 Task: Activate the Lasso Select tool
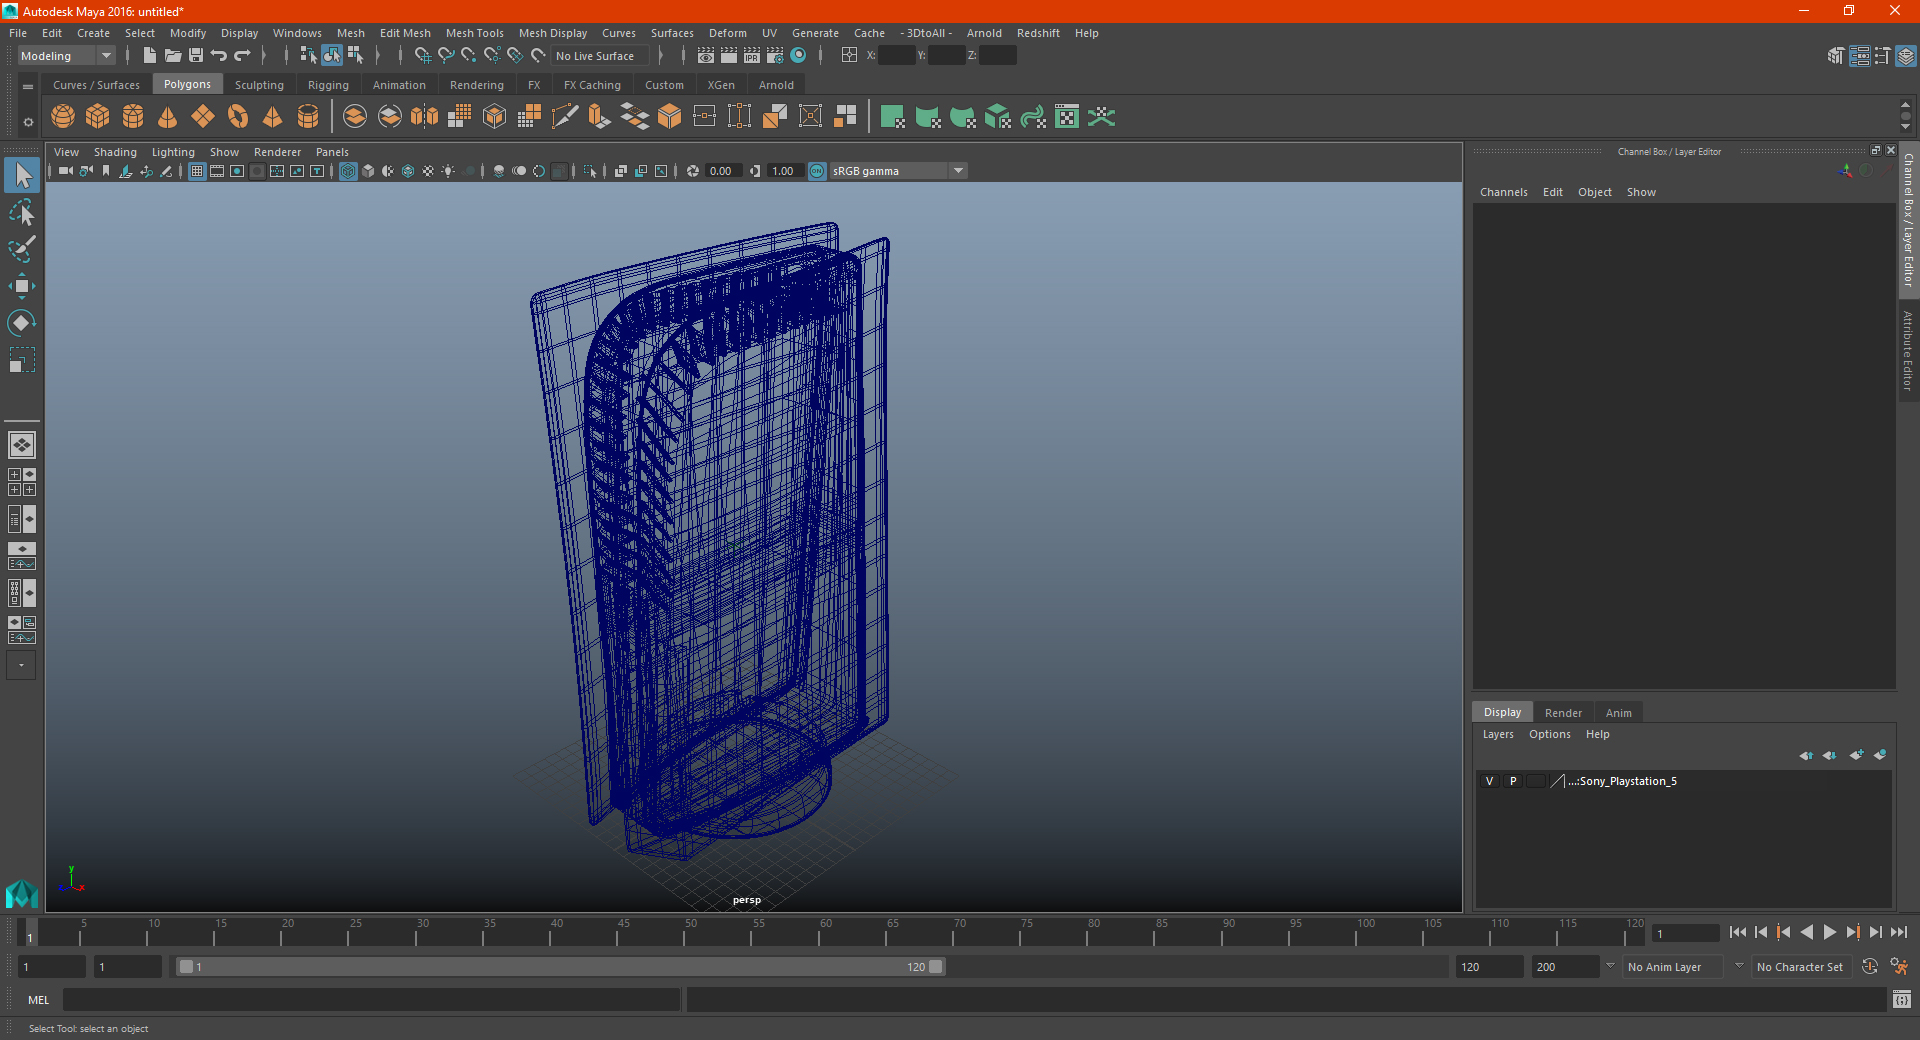22,213
